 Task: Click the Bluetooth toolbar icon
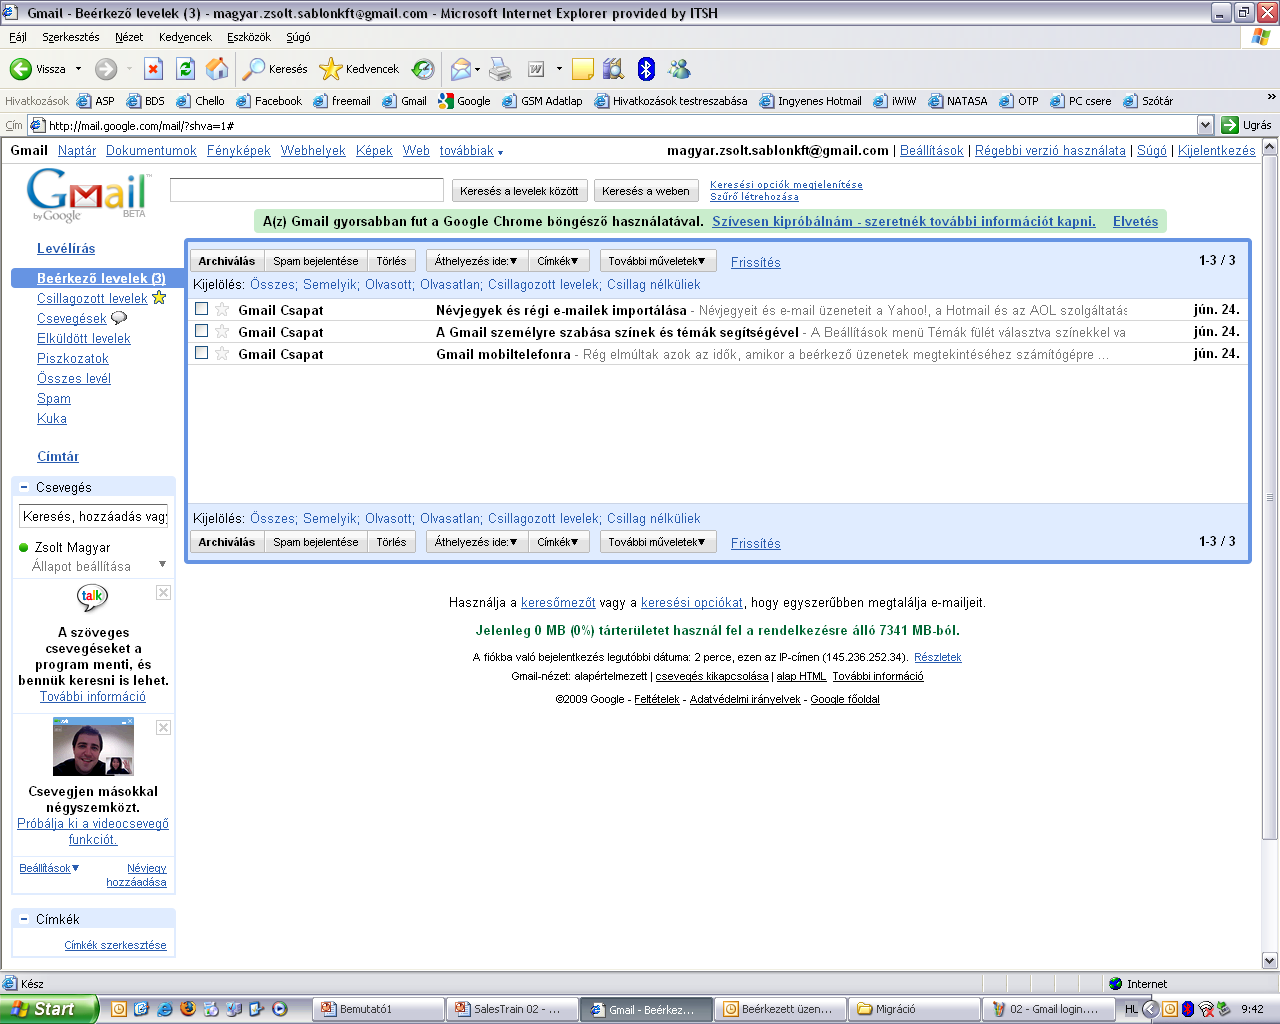tap(646, 69)
